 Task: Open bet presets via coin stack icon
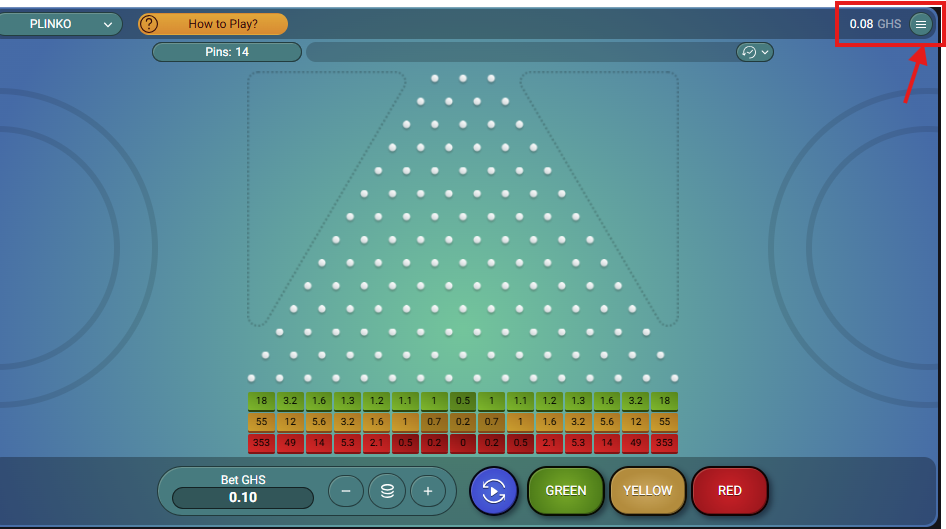387,491
